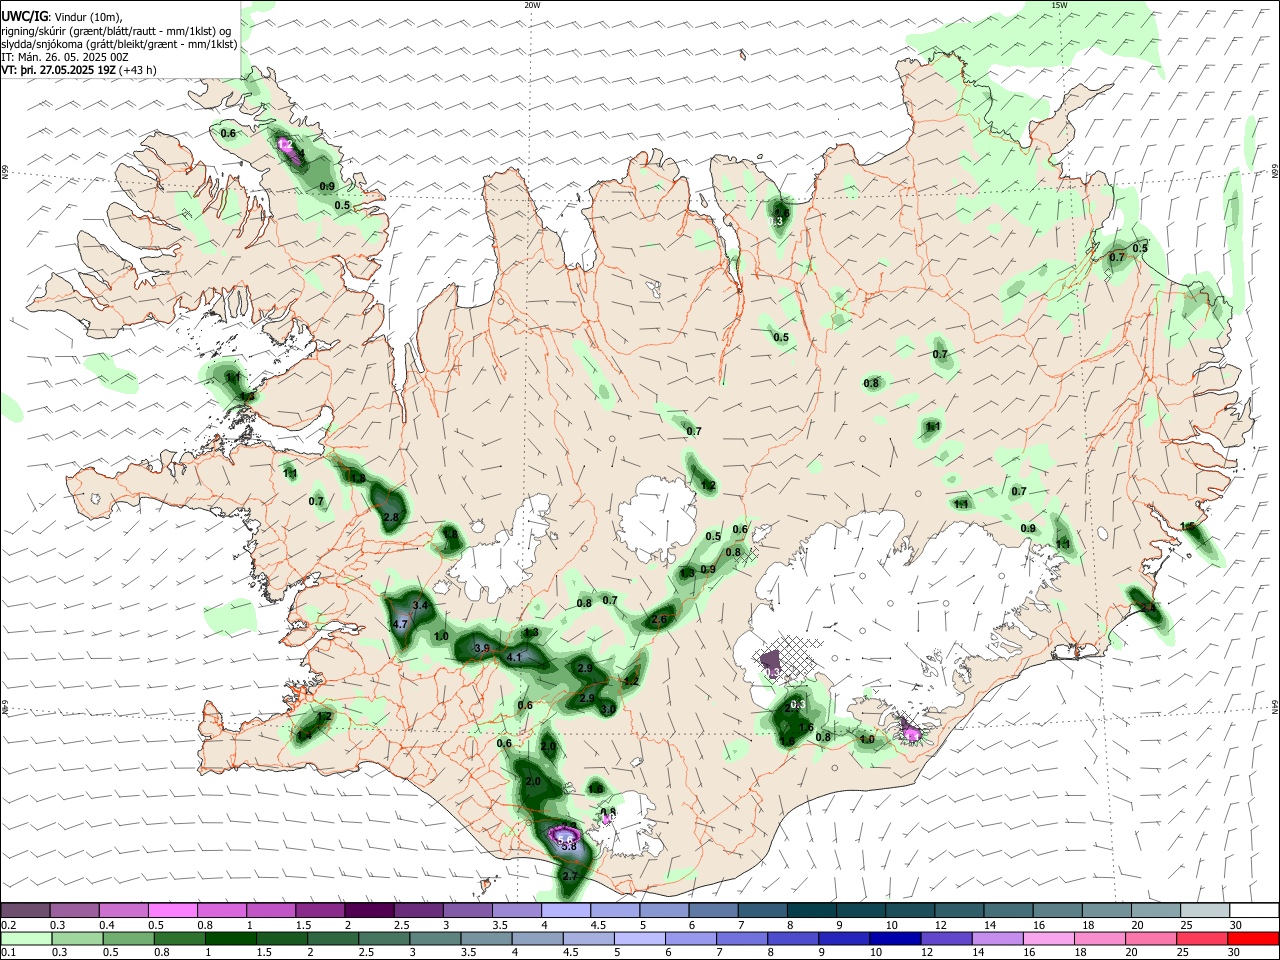Pick the bright red swatch at 30, lower scale

(x=1253, y=938)
